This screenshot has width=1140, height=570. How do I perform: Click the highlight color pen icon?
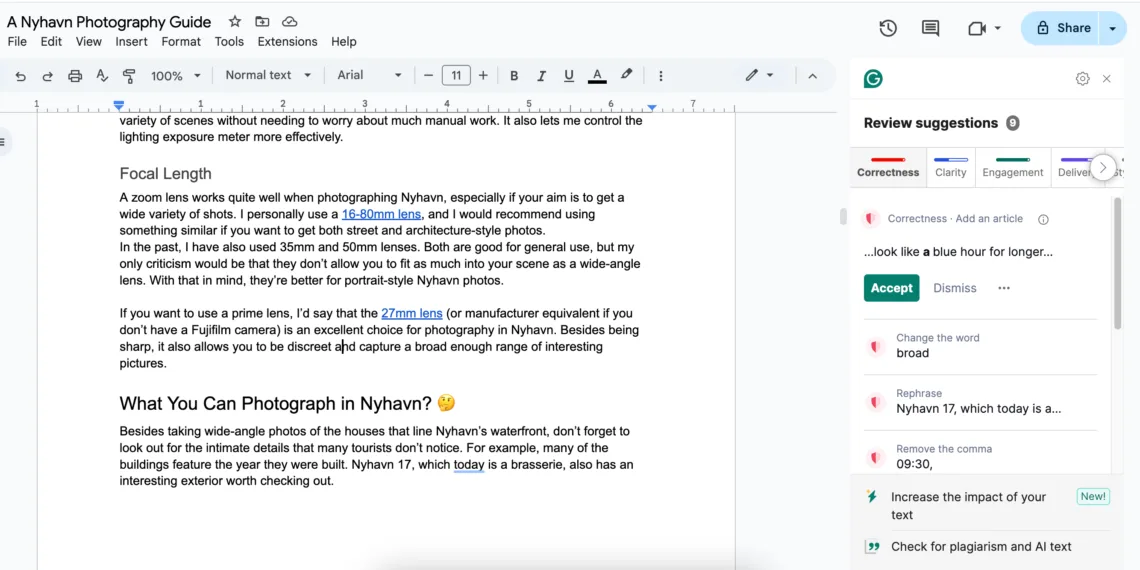click(x=626, y=75)
